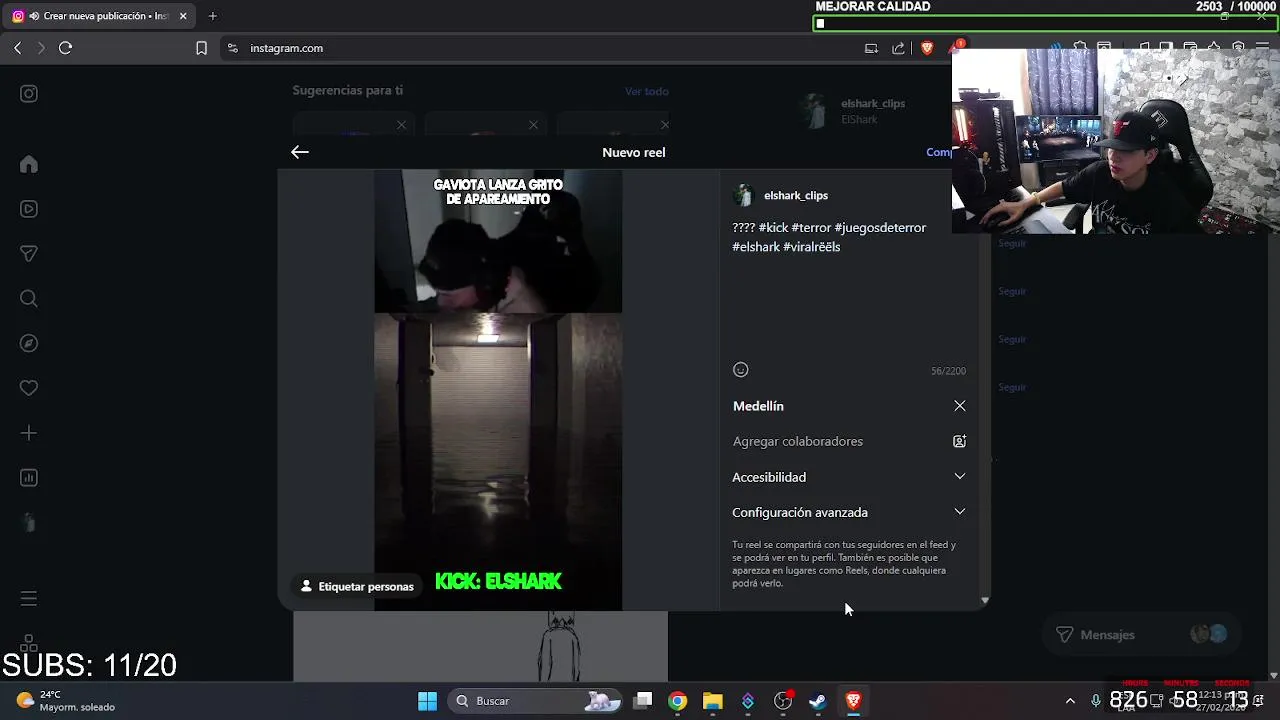Open Brave browser from the taskbar
1280x720 pixels.
coord(853,701)
